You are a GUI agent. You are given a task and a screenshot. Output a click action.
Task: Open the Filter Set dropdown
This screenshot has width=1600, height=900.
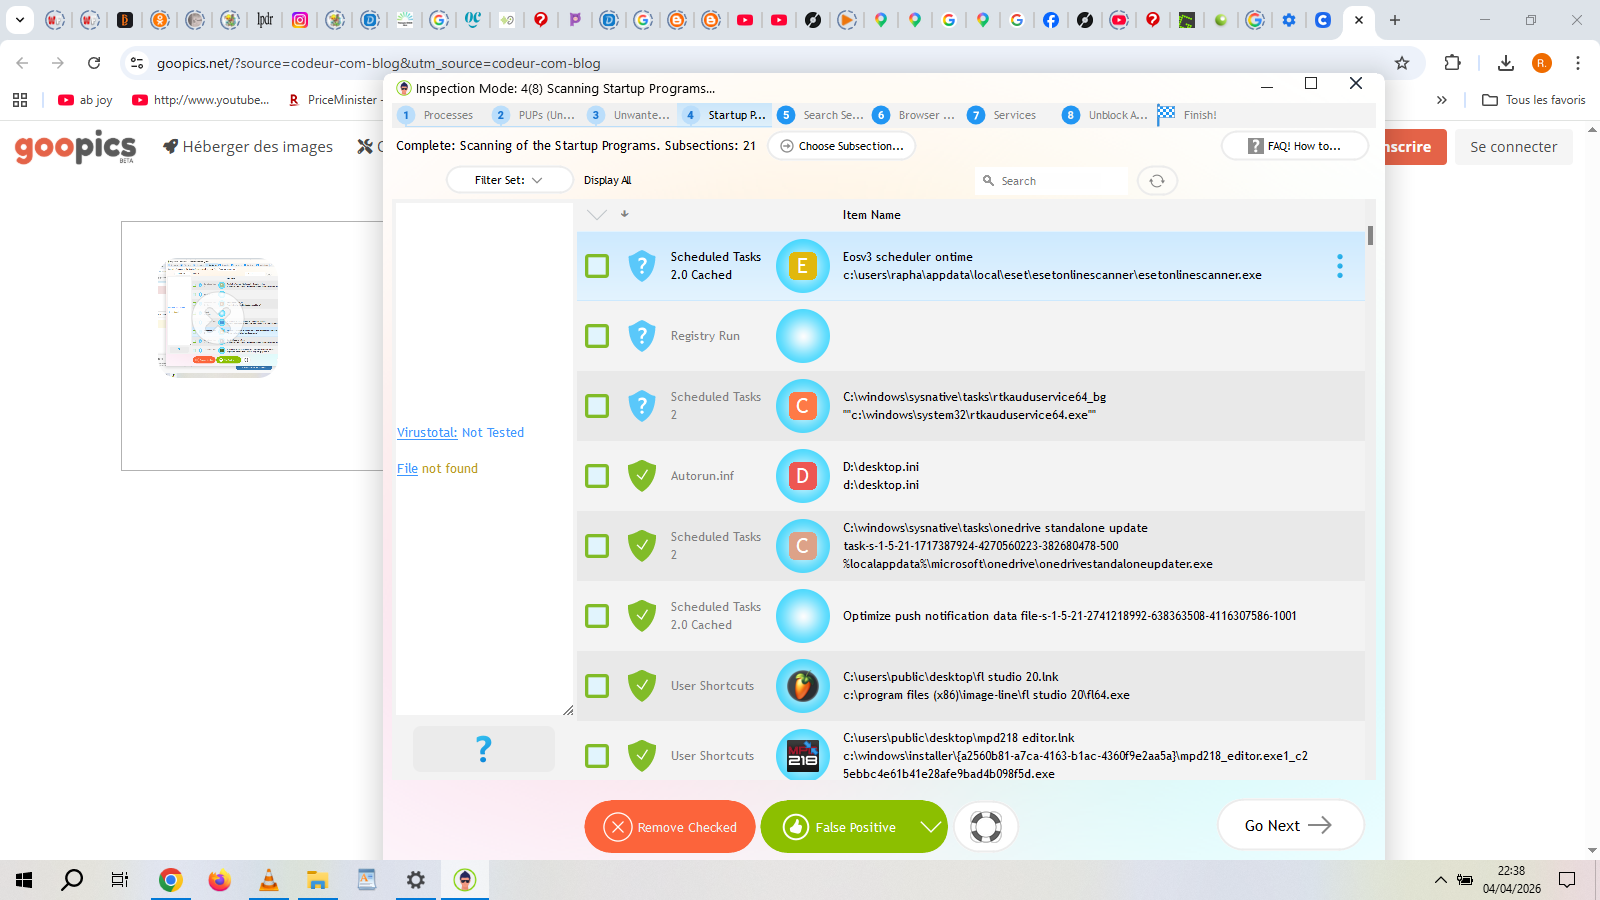(509, 180)
